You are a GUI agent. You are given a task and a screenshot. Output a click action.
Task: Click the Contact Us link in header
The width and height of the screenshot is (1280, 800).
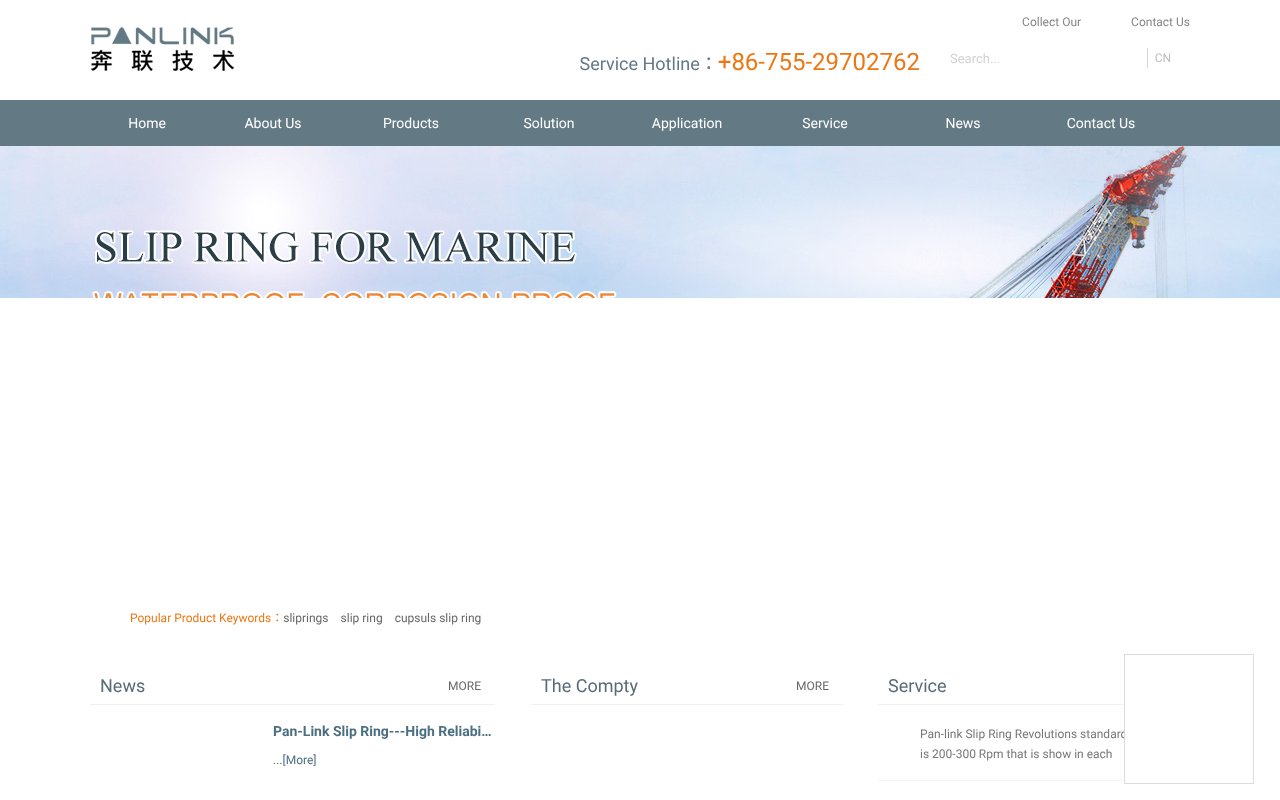pyautogui.click(x=1160, y=21)
